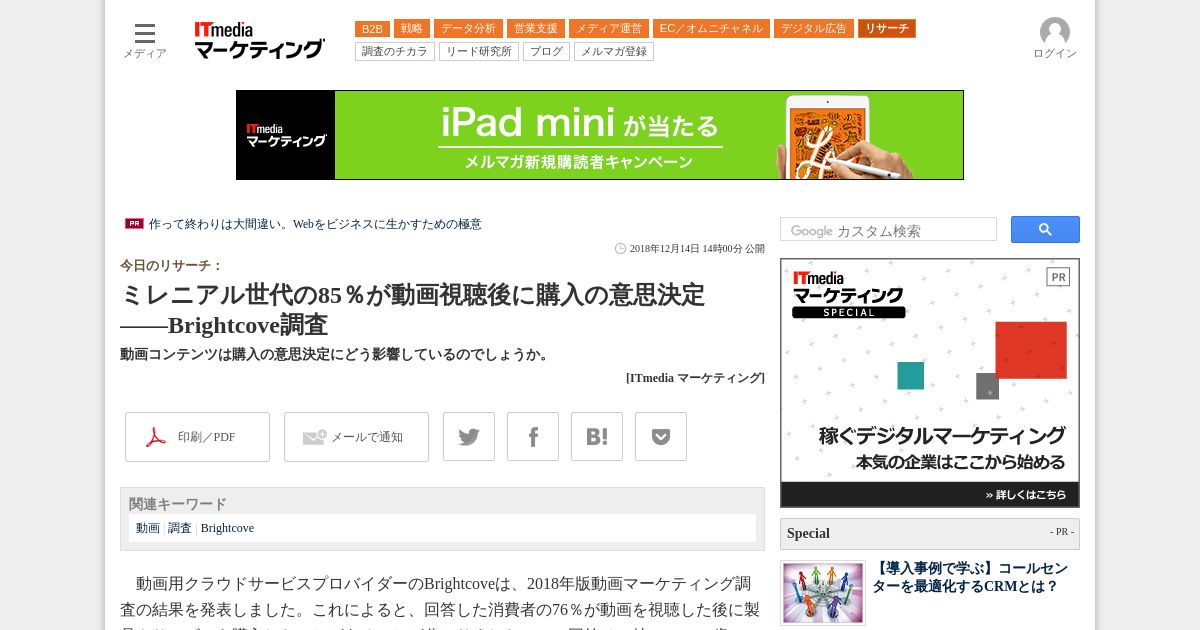Click the Brightcove keyword link
The image size is (1200, 630).
click(227, 528)
